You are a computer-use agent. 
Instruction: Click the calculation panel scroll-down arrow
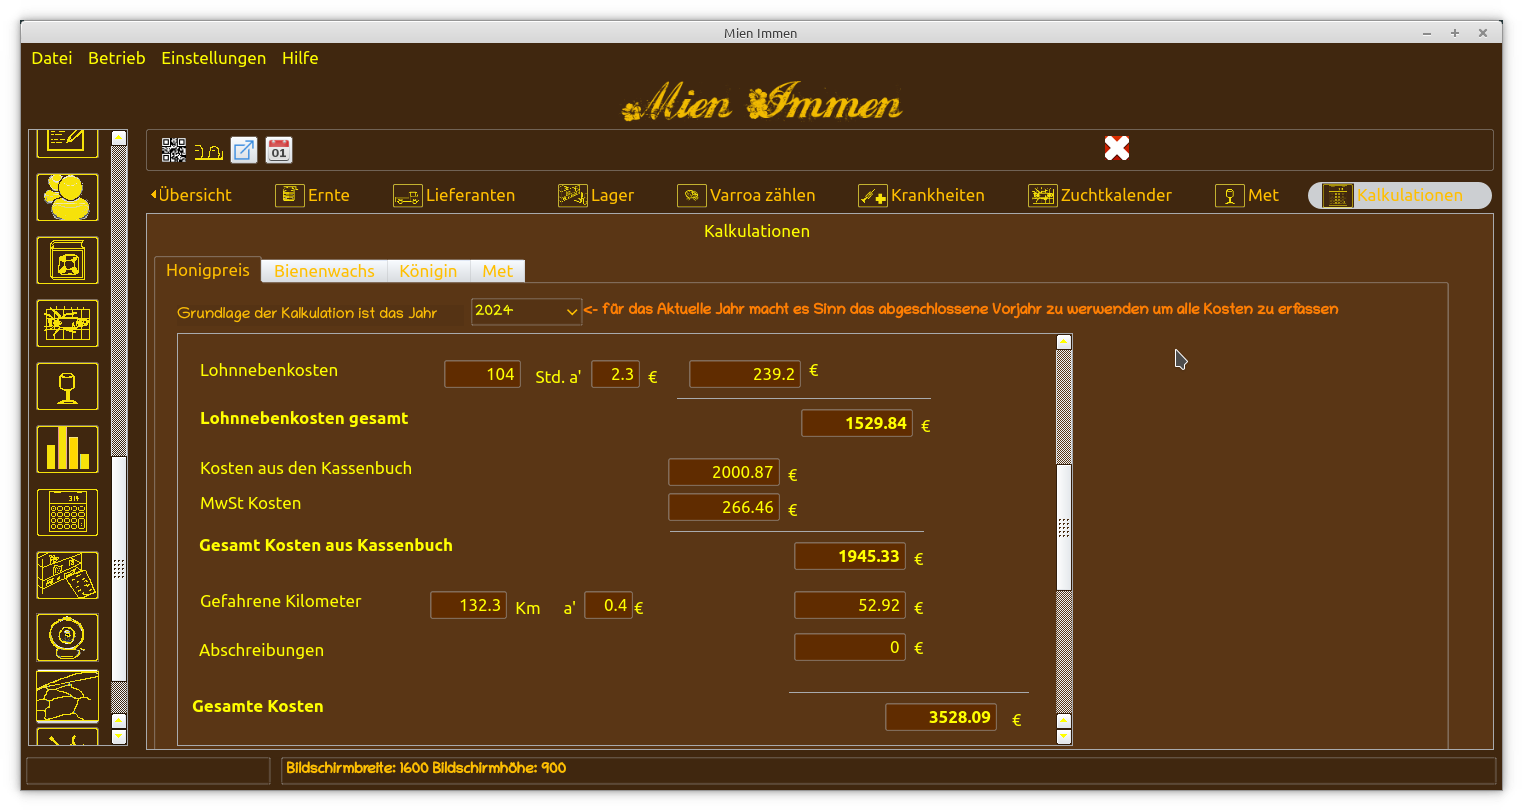(x=1064, y=736)
